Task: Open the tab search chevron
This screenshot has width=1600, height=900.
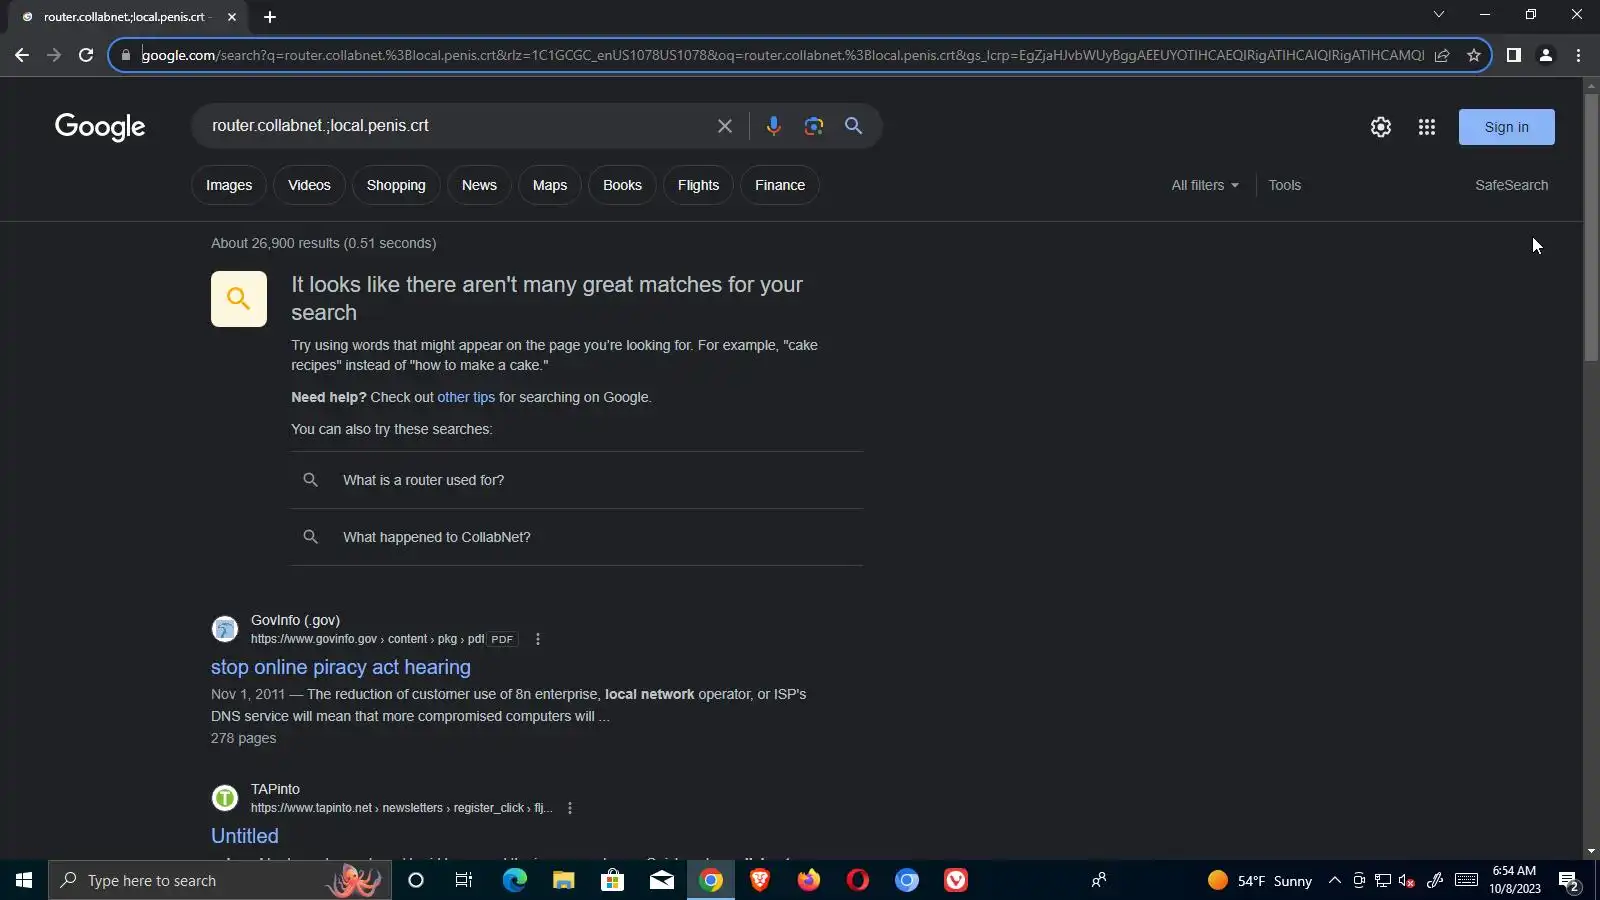Action: coord(1439,14)
